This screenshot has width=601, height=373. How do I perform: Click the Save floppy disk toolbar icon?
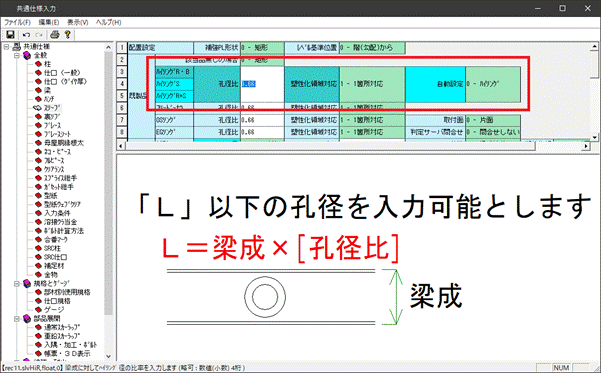10,35
